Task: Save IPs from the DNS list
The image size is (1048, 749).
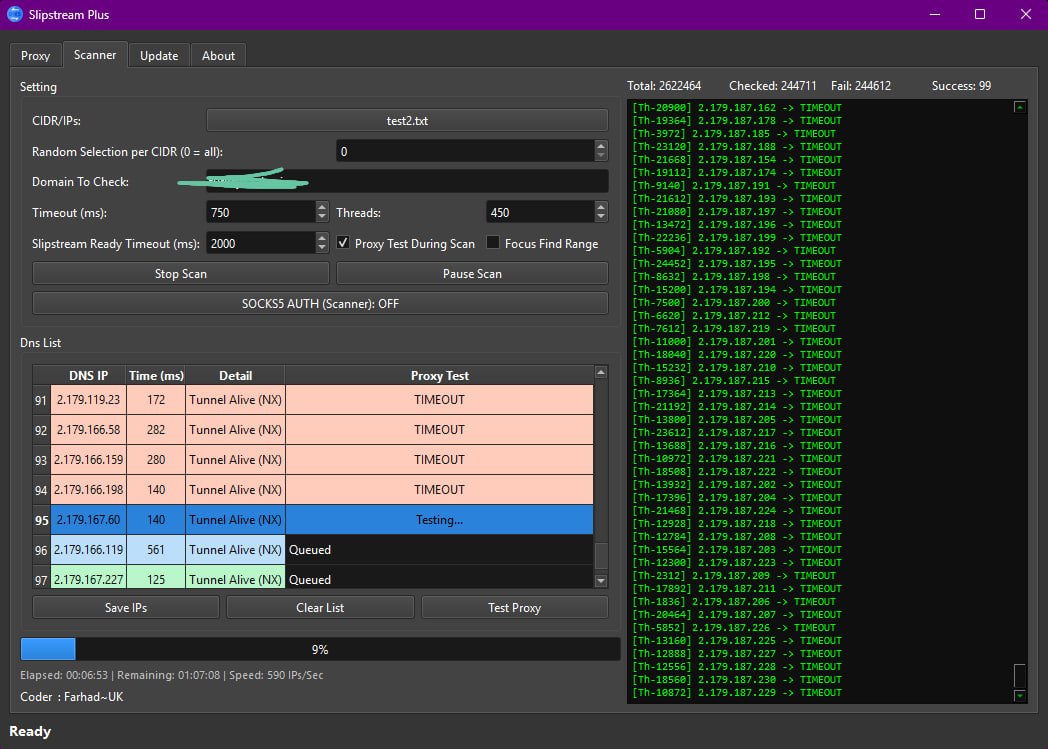Action: coord(126,607)
